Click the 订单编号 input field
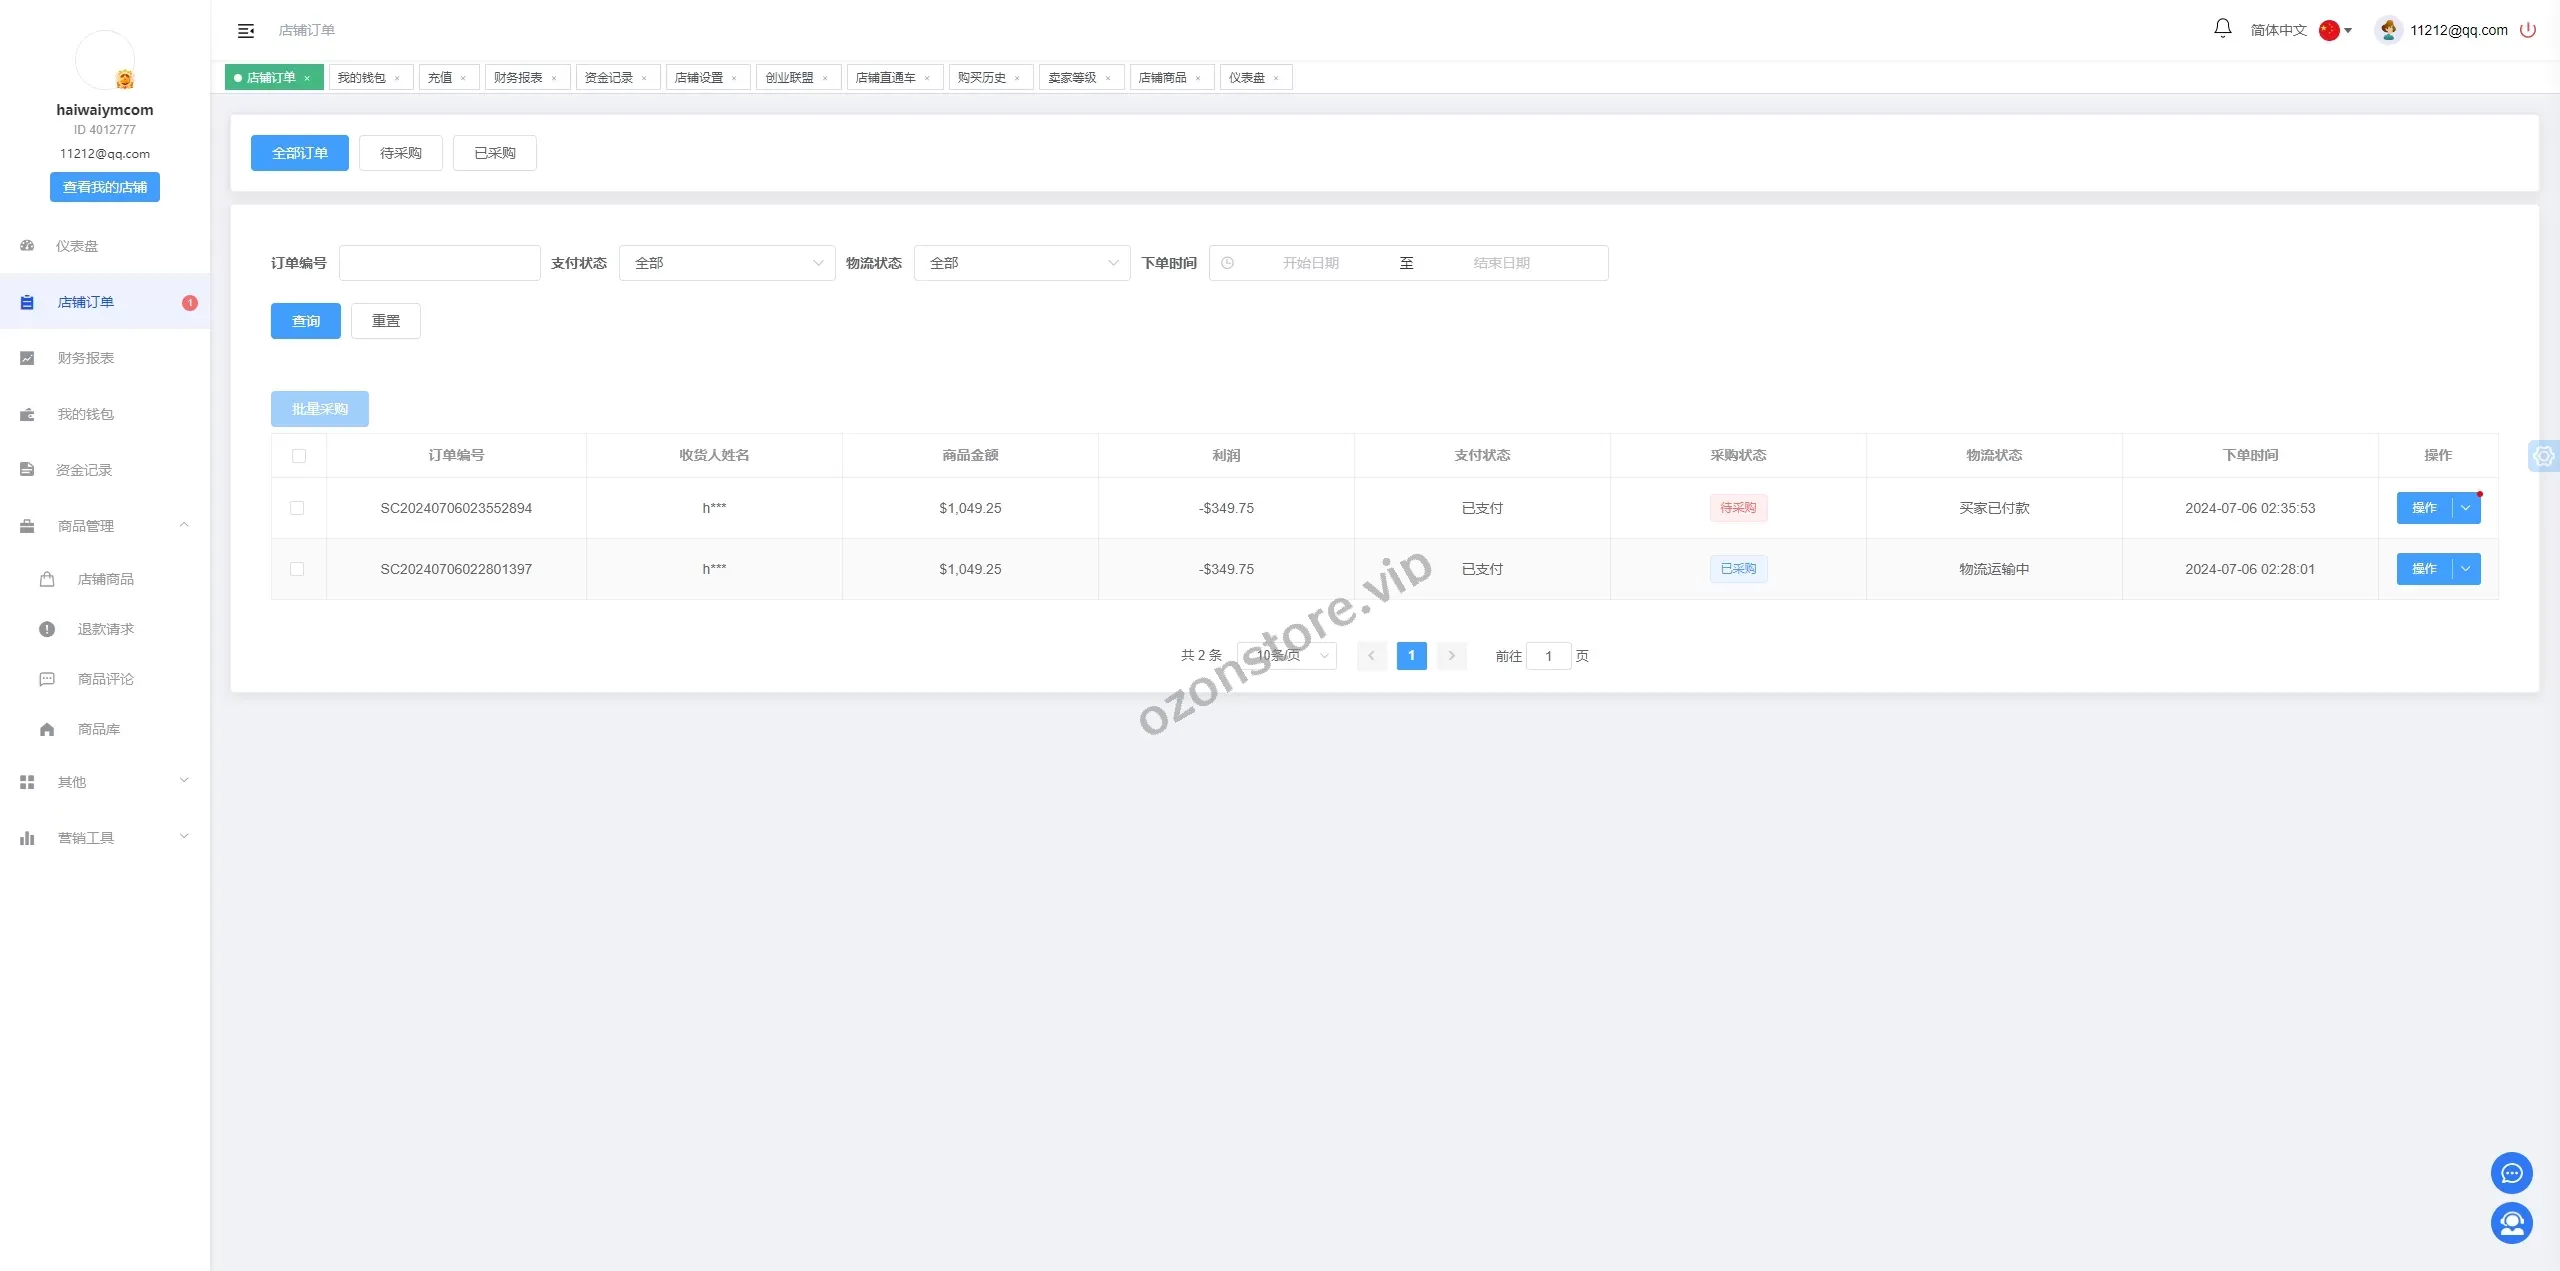Image resolution: width=2560 pixels, height=1271 pixels. coord(440,263)
